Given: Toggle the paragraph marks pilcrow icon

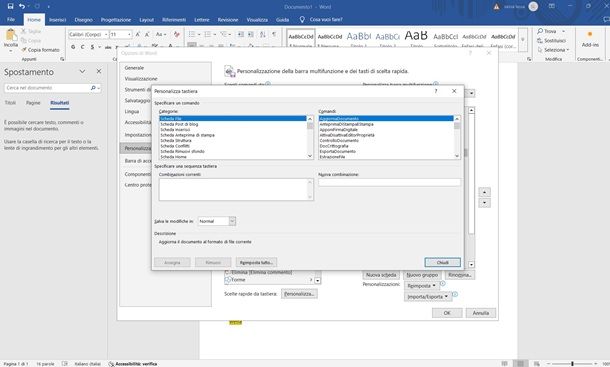Looking at the screenshot, I should click(274, 34).
